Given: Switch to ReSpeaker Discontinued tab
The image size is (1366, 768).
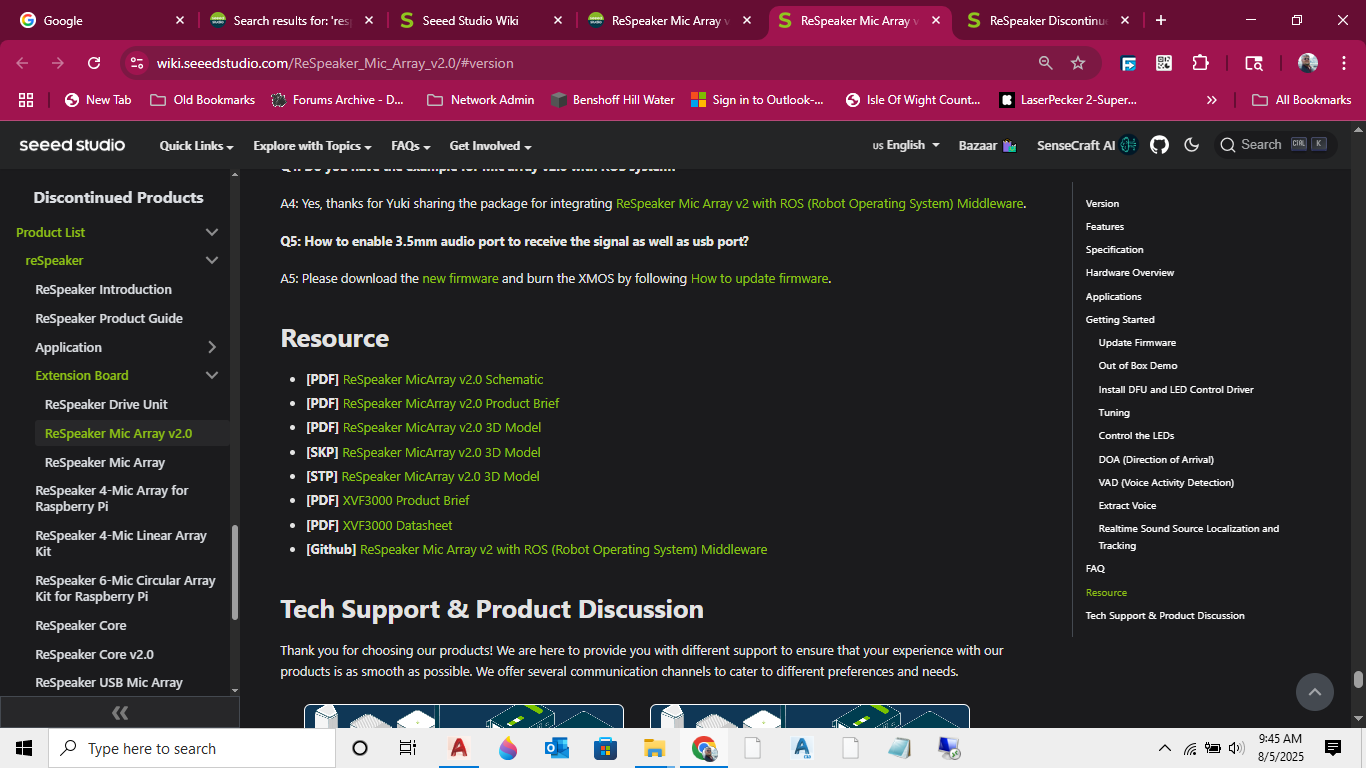Looking at the screenshot, I should pos(1048,20).
